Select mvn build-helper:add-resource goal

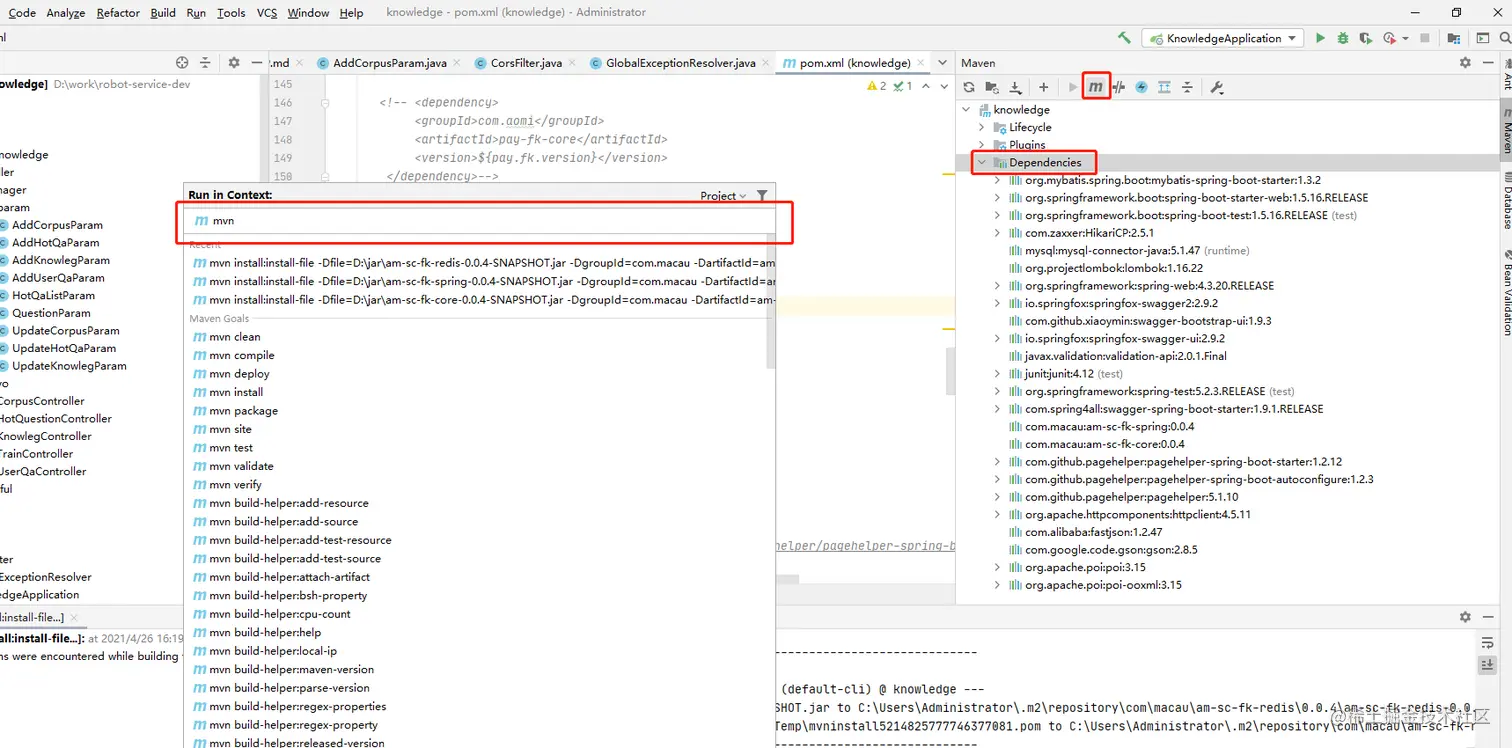click(x=478, y=503)
